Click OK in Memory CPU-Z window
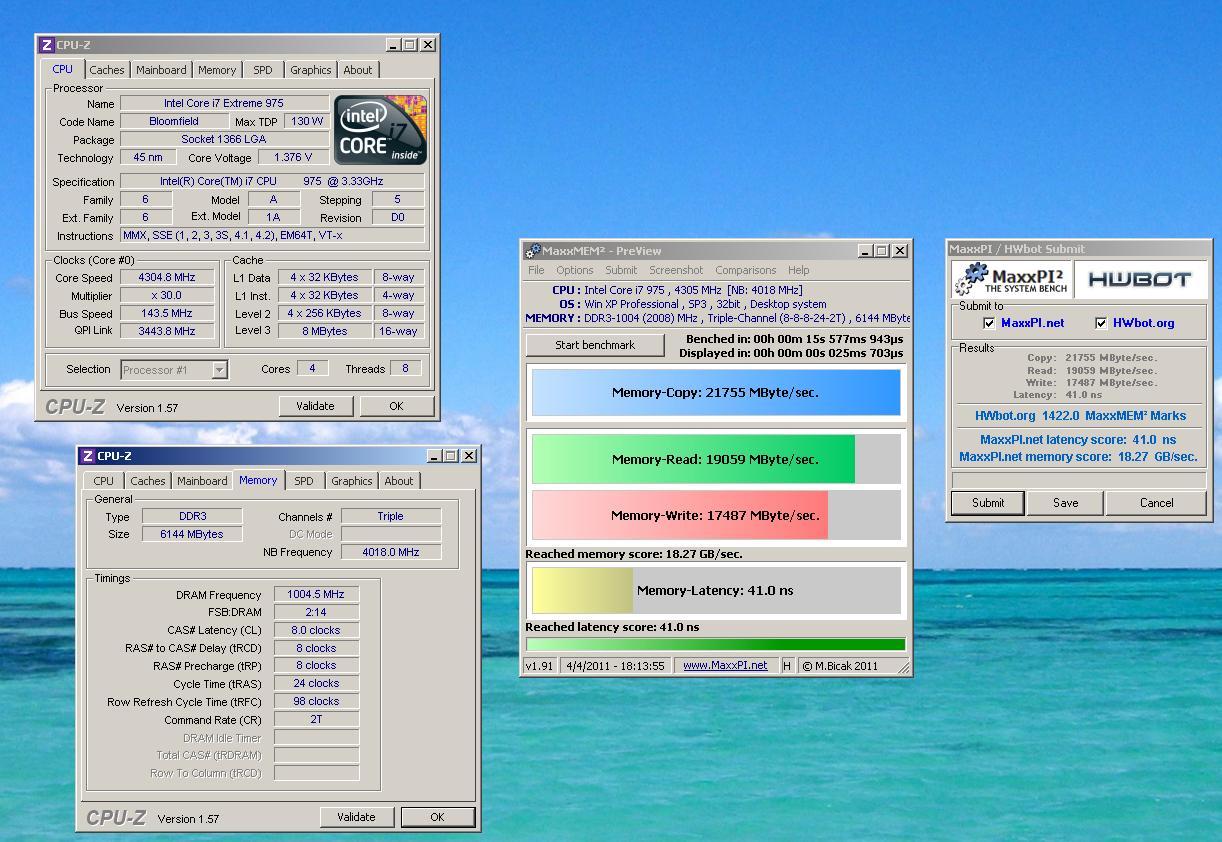The width and height of the screenshot is (1222, 842). [437, 817]
